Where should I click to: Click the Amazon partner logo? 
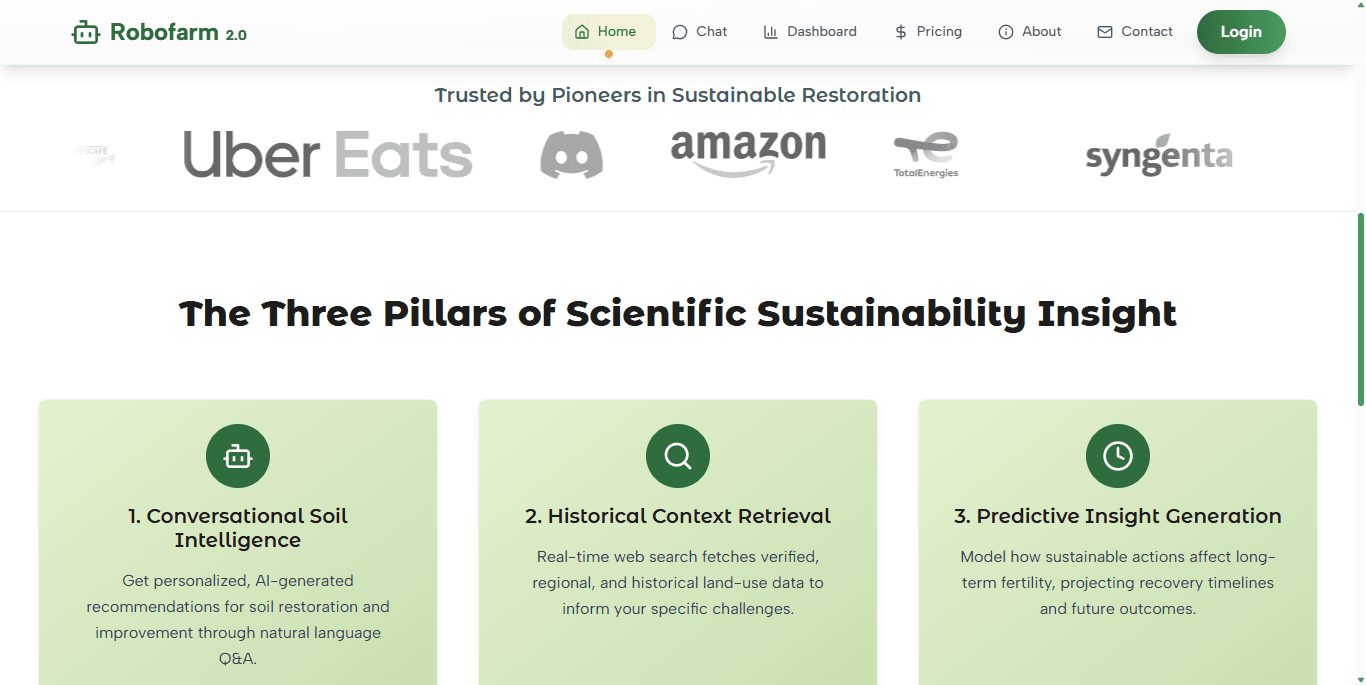pos(748,152)
